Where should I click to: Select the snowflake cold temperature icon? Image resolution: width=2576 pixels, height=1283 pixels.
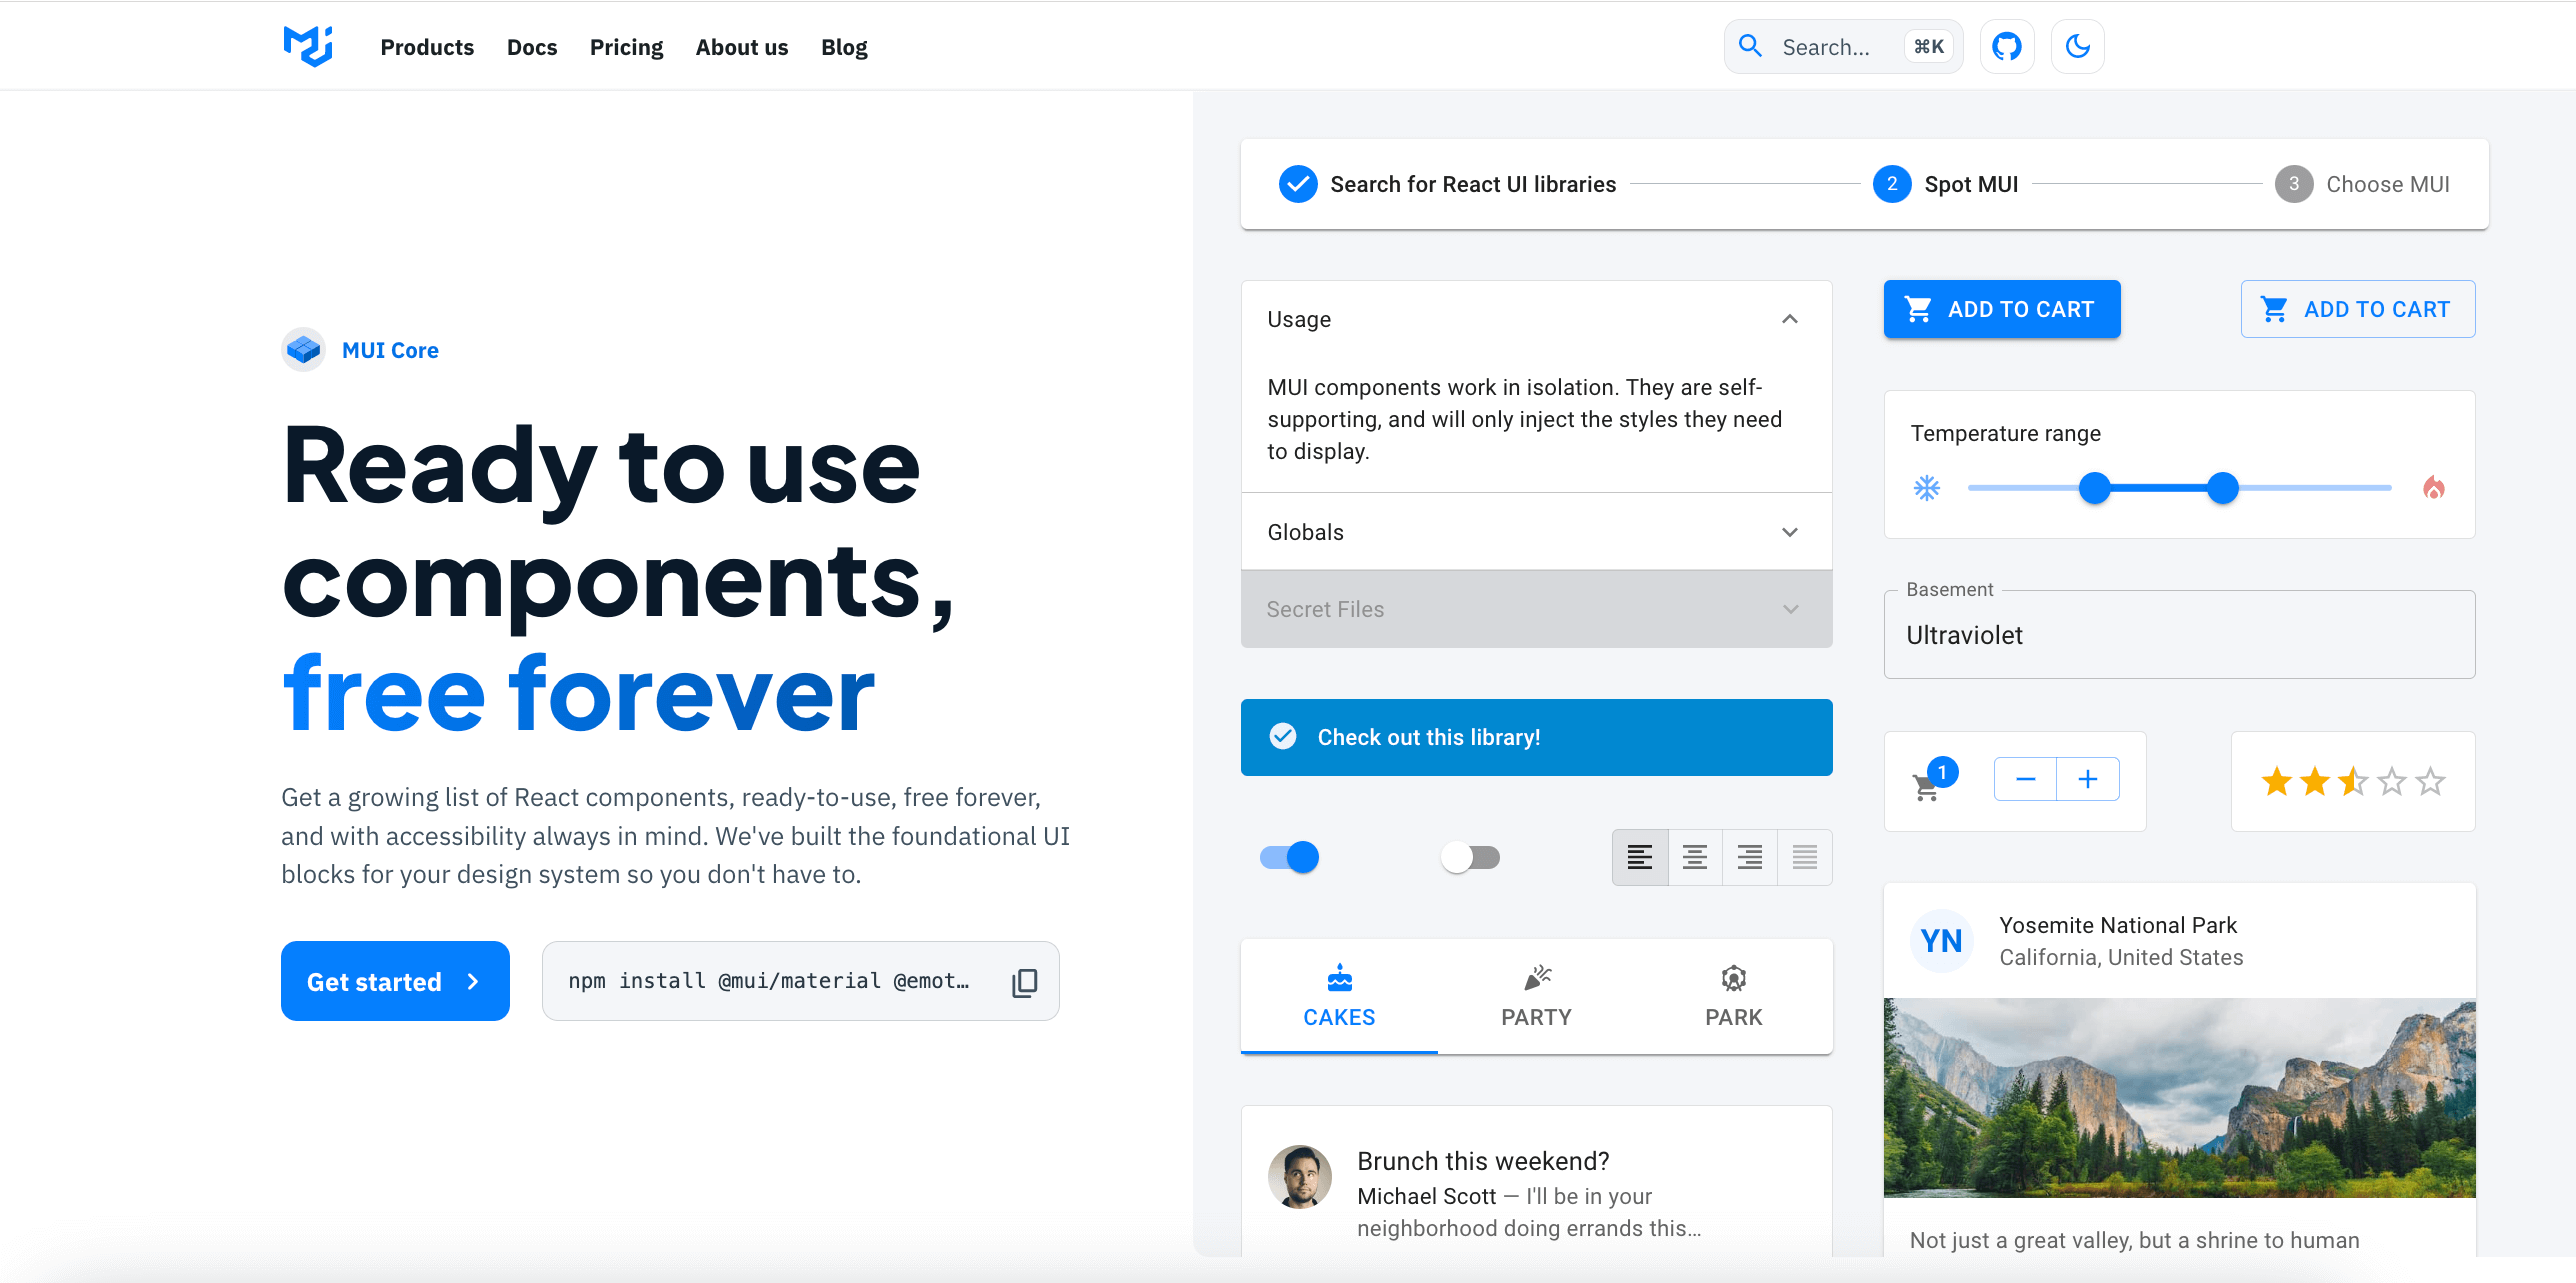1927,488
